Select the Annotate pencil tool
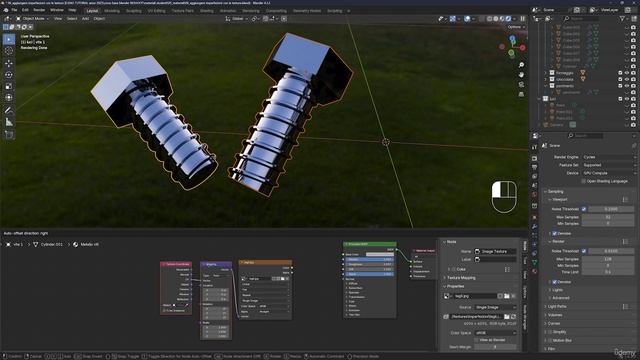Viewport: 640px width, 360px height. point(9,110)
